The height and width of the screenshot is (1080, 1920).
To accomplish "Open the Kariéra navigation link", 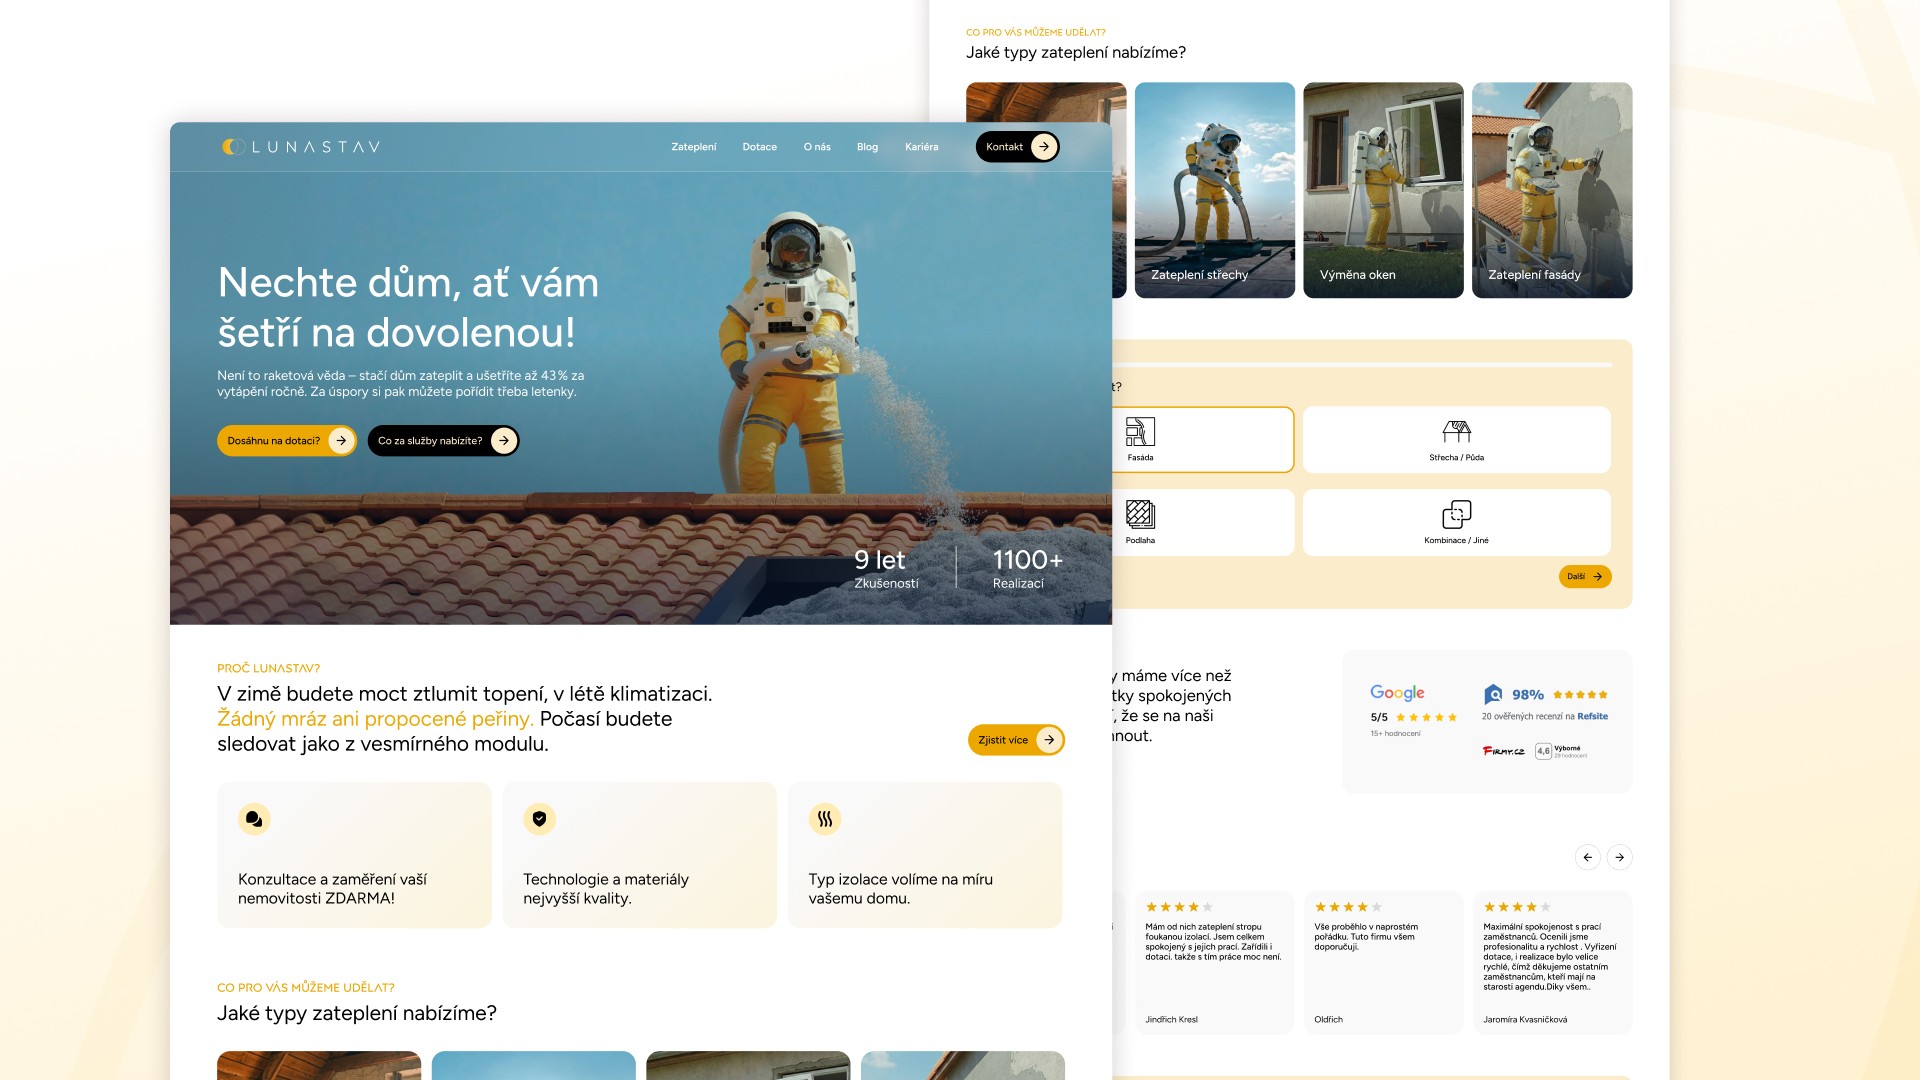I will coord(922,147).
